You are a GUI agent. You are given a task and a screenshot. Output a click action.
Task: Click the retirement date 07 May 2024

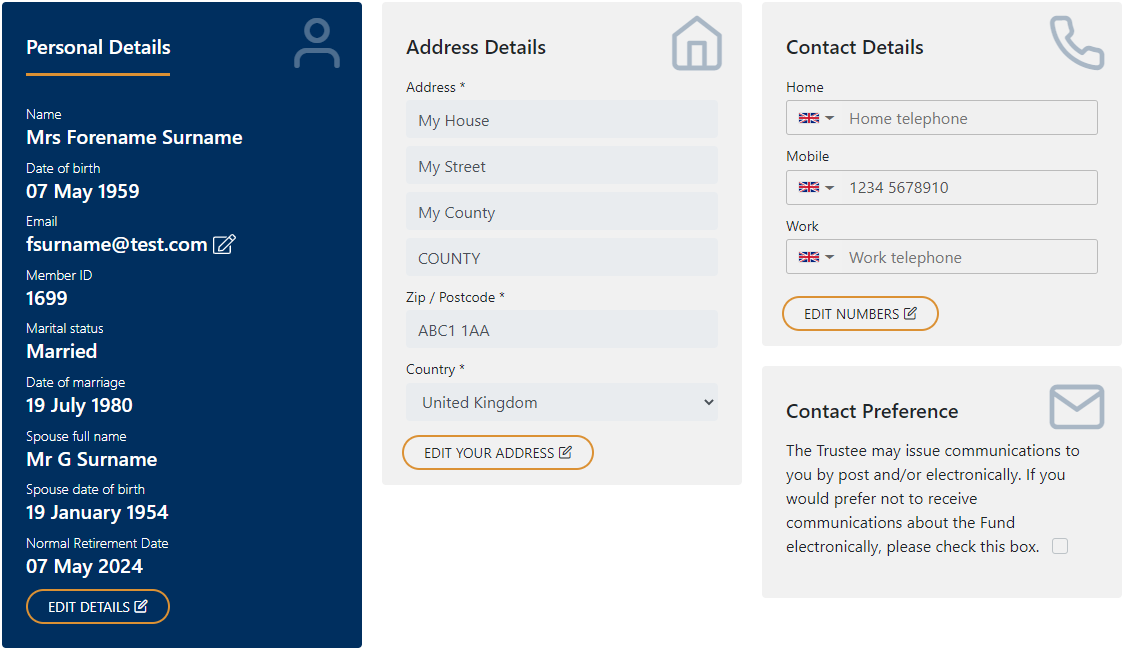[85, 566]
